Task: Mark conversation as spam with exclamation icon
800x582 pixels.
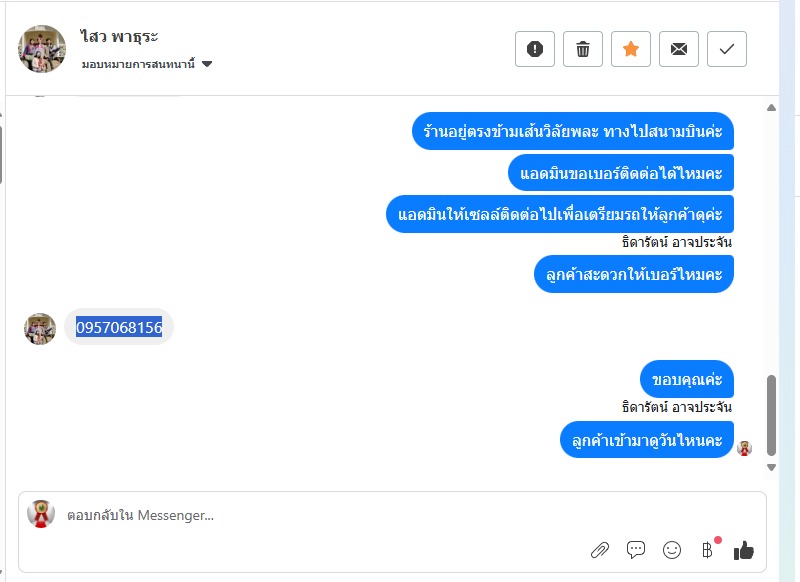Action: point(535,49)
